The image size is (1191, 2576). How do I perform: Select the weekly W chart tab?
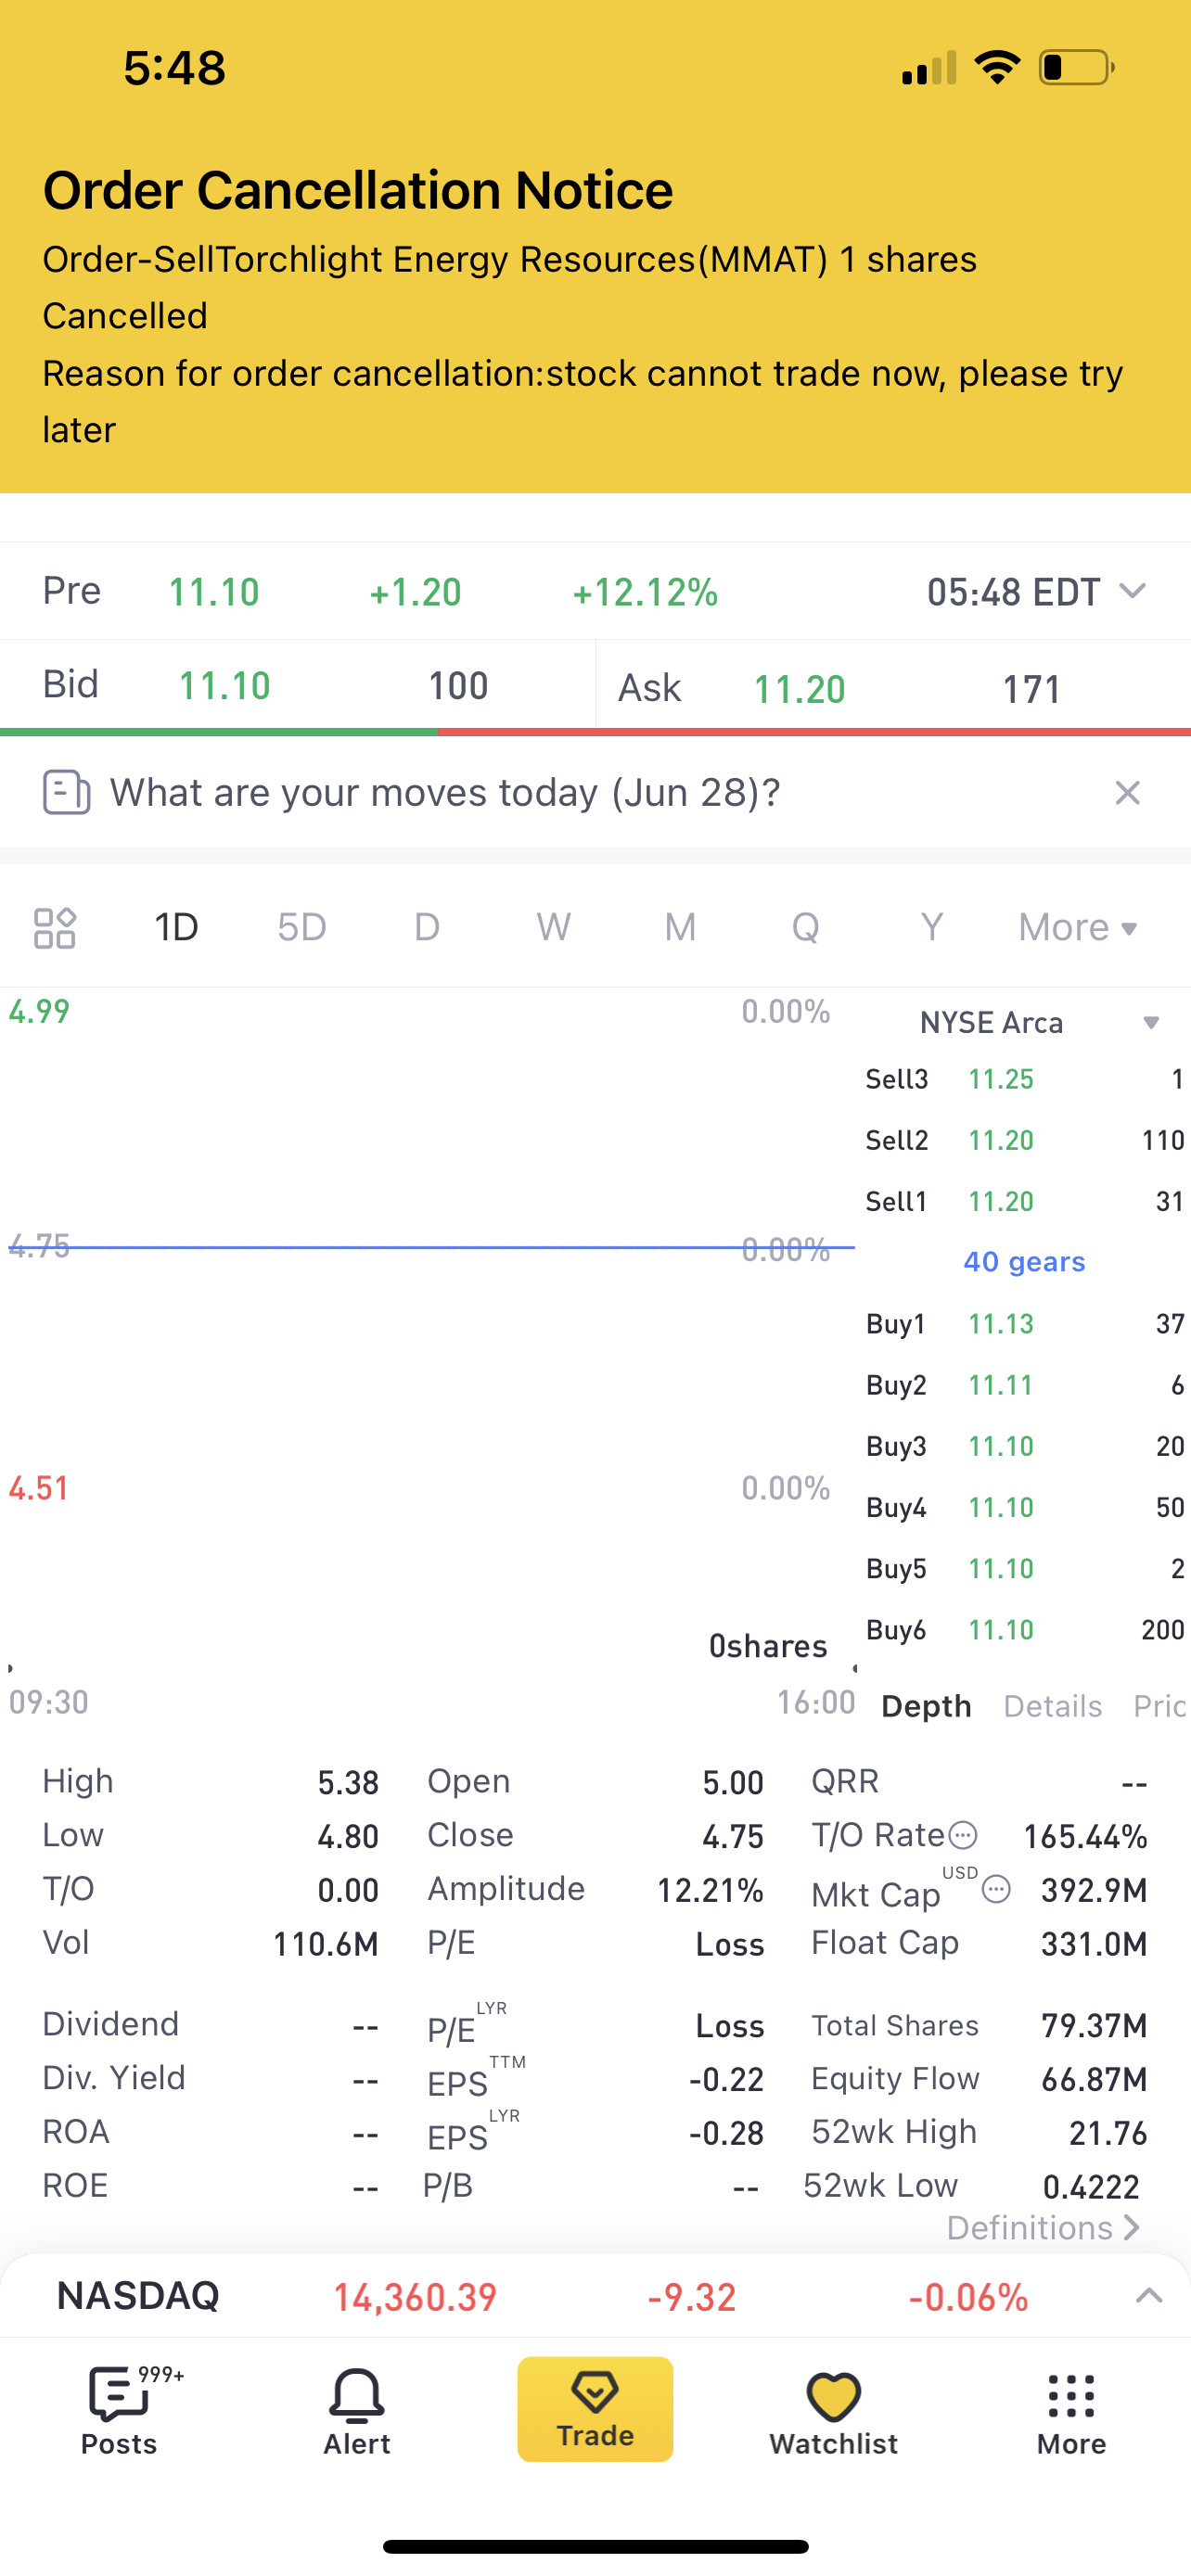point(553,927)
